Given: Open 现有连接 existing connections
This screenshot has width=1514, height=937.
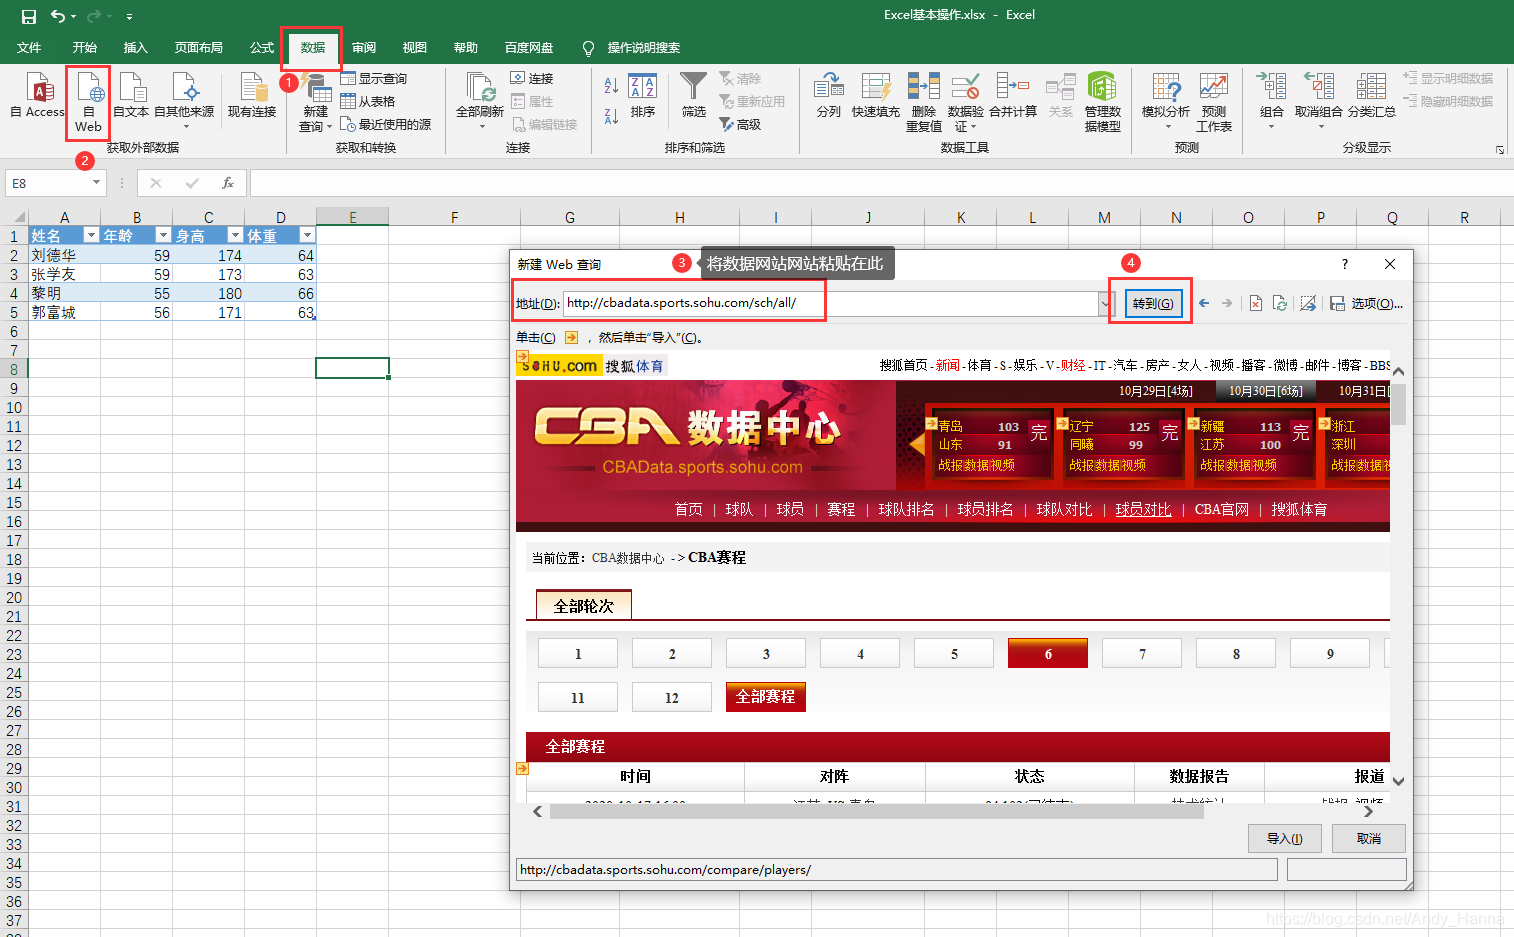Looking at the screenshot, I should click(x=251, y=97).
